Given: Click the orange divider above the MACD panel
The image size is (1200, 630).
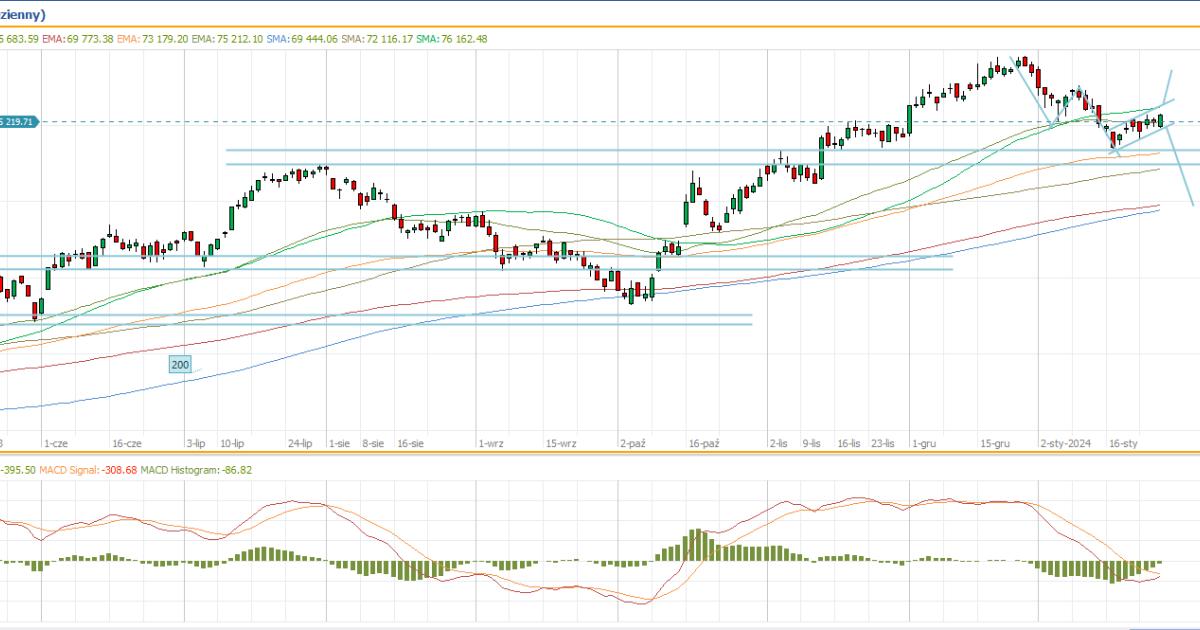Looking at the screenshot, I should click(x=600, y=454).
